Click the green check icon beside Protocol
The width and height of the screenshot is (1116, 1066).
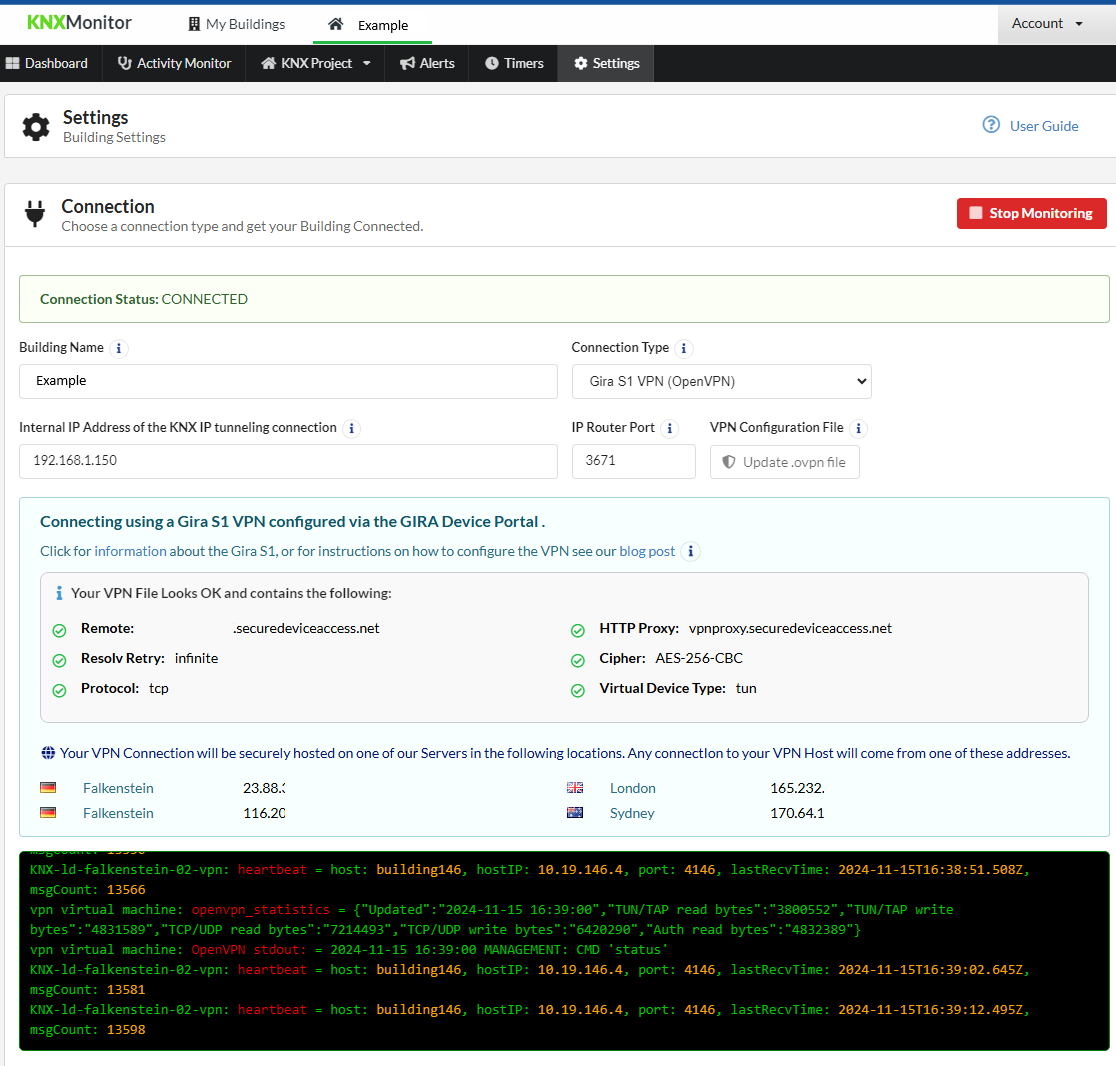click(60, 690)
